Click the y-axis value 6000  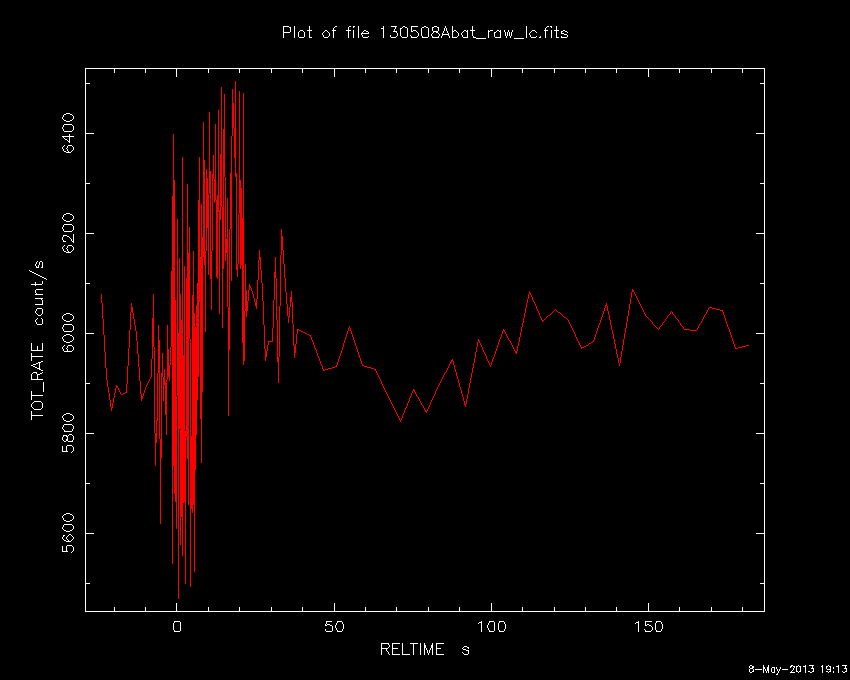(x=69, y=333)
